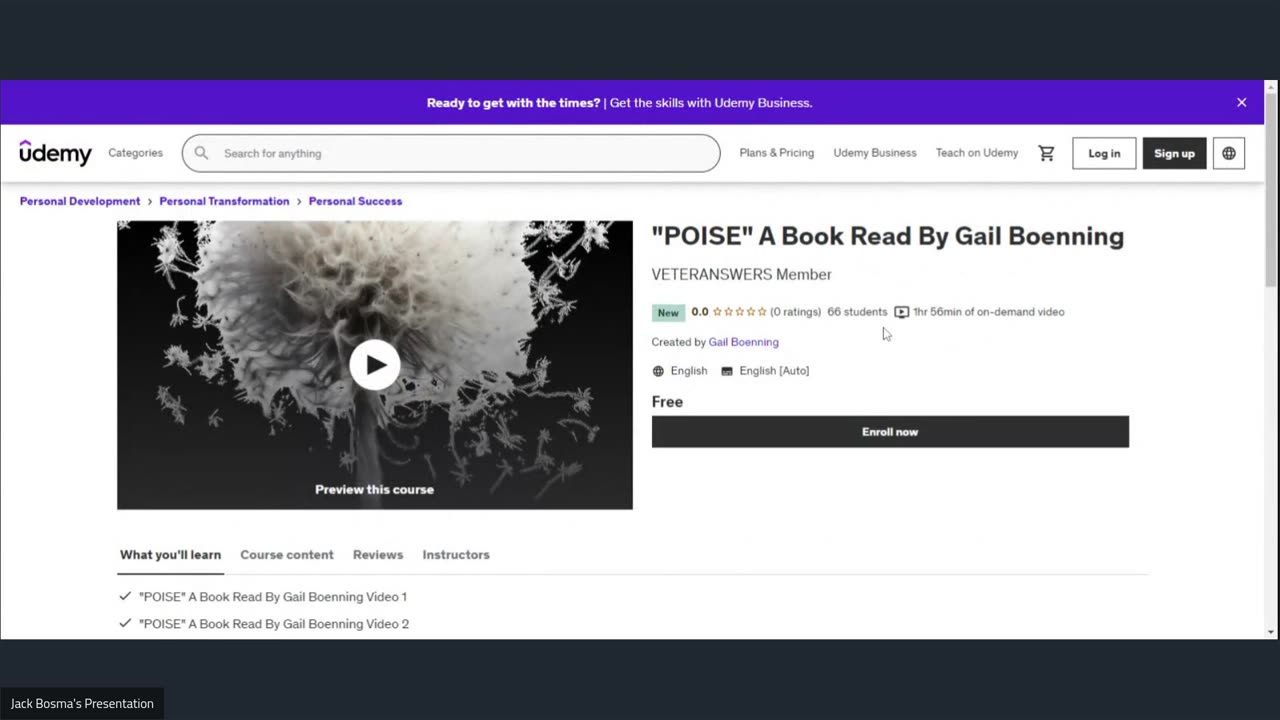This screenshot has height=720, width=1280.
Task: Click the English [Auto] captions text
Action: click(774, 371)
